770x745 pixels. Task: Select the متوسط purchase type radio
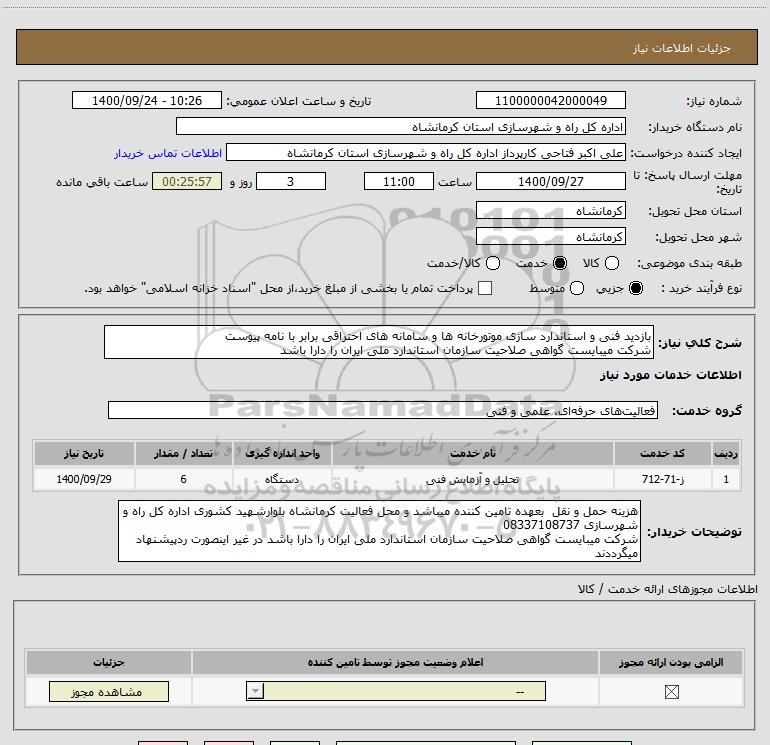click(577, 288)
